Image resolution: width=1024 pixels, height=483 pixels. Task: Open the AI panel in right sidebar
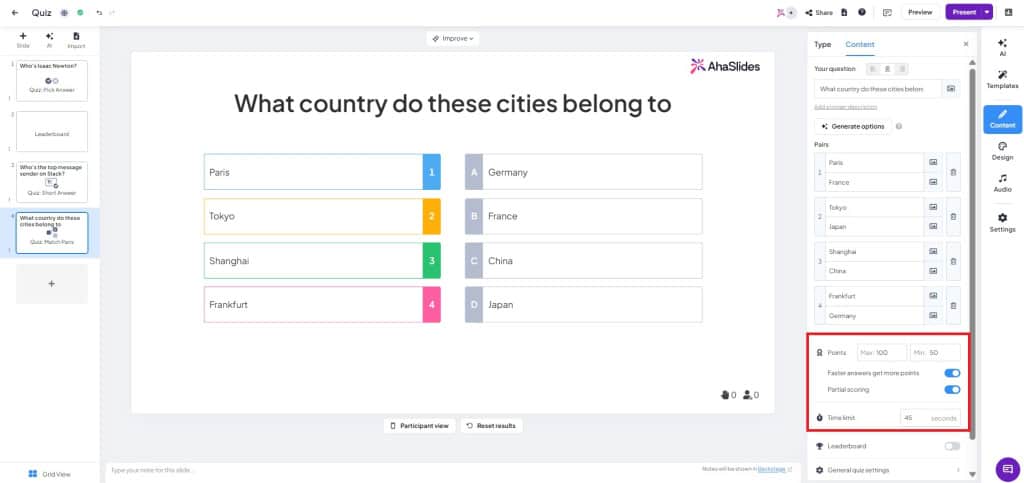(x=1002, y=47)
